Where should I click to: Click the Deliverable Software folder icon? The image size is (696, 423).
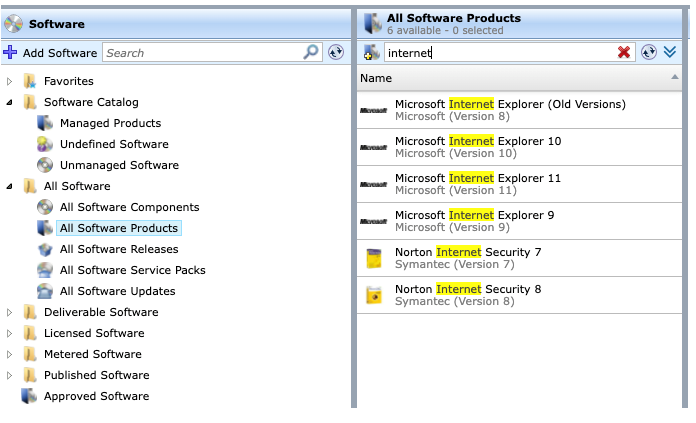point(30,312)
